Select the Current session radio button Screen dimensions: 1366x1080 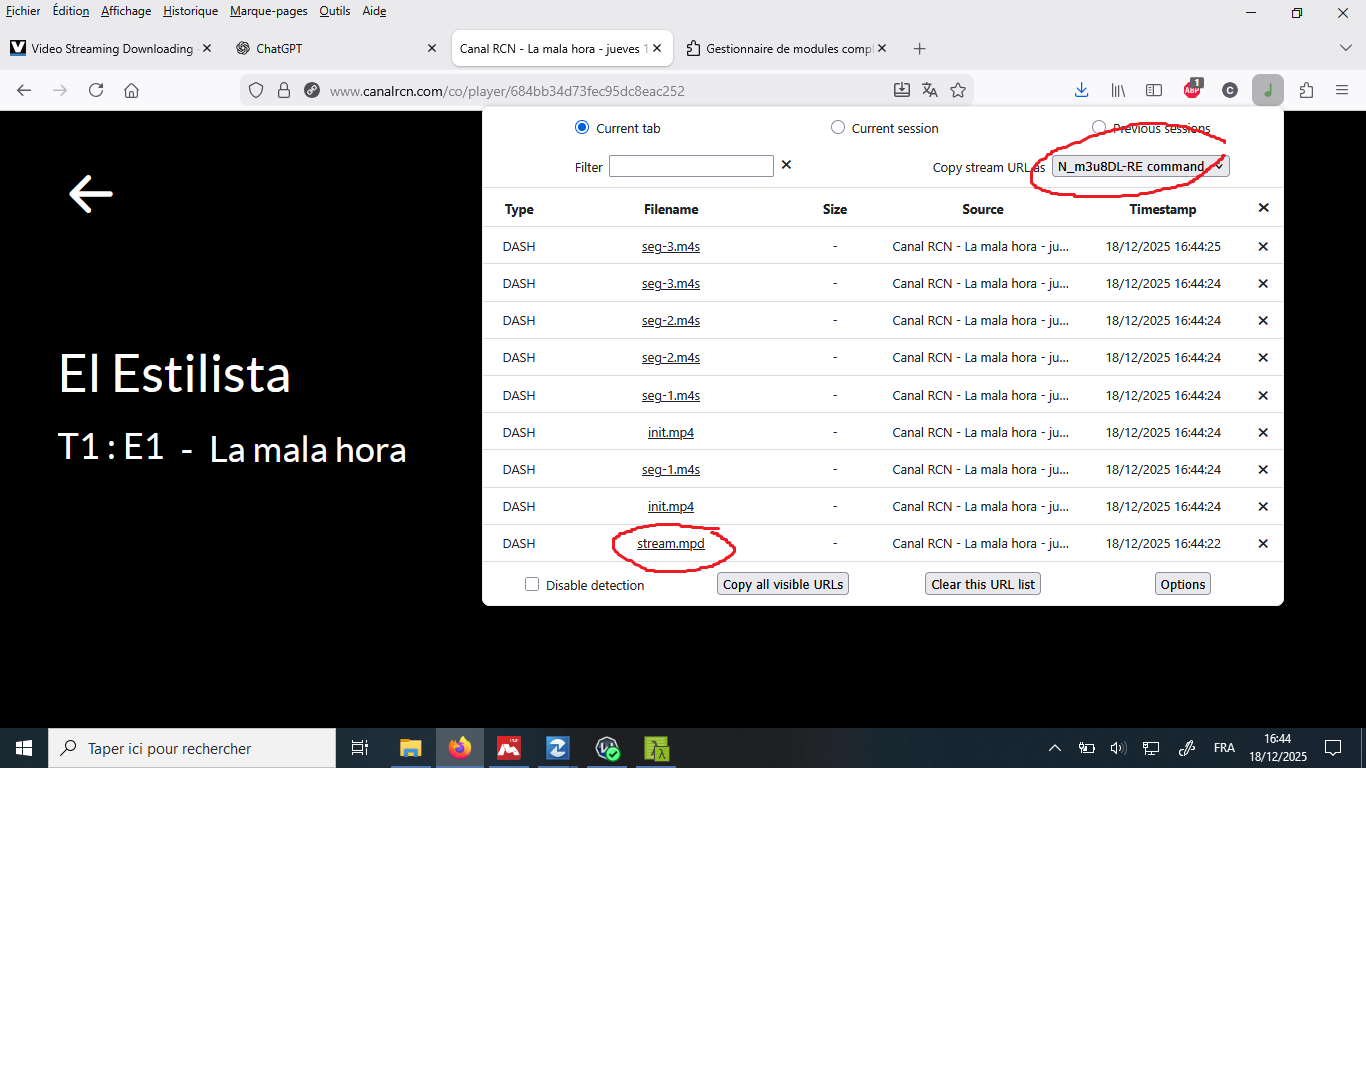coord(838,127)
